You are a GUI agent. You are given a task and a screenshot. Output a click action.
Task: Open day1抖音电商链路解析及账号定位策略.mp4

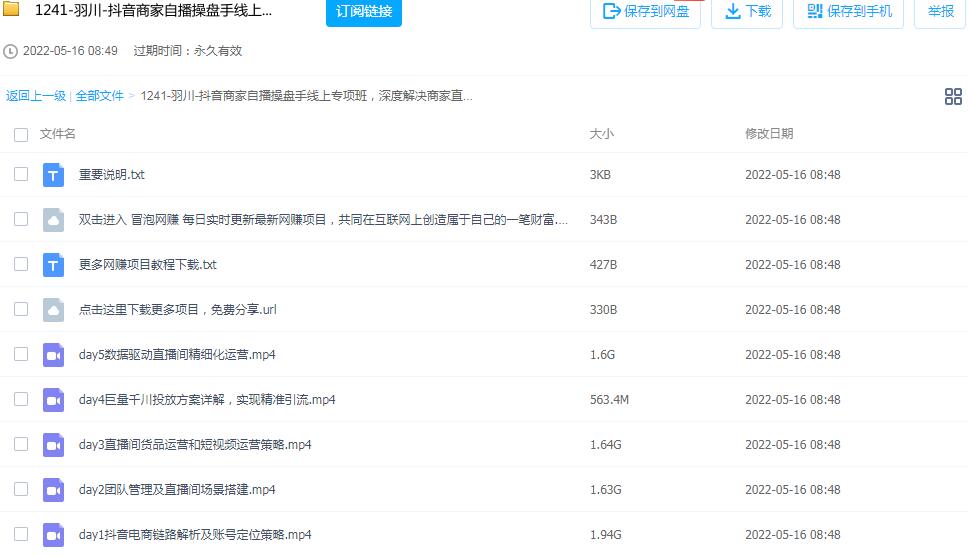click(195, 535)
